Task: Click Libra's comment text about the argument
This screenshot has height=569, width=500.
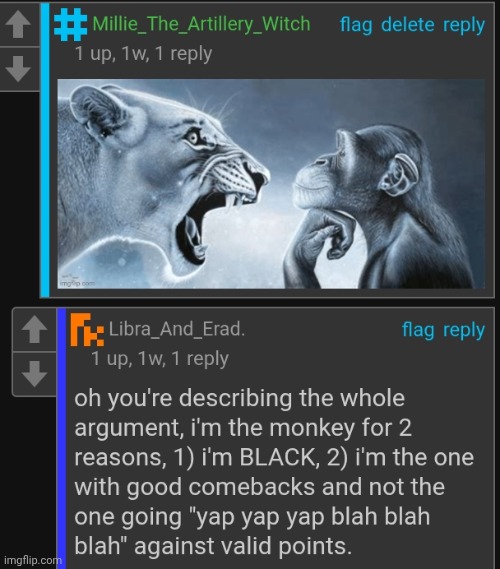Action: pyautogui.click(x=274, y=472)
